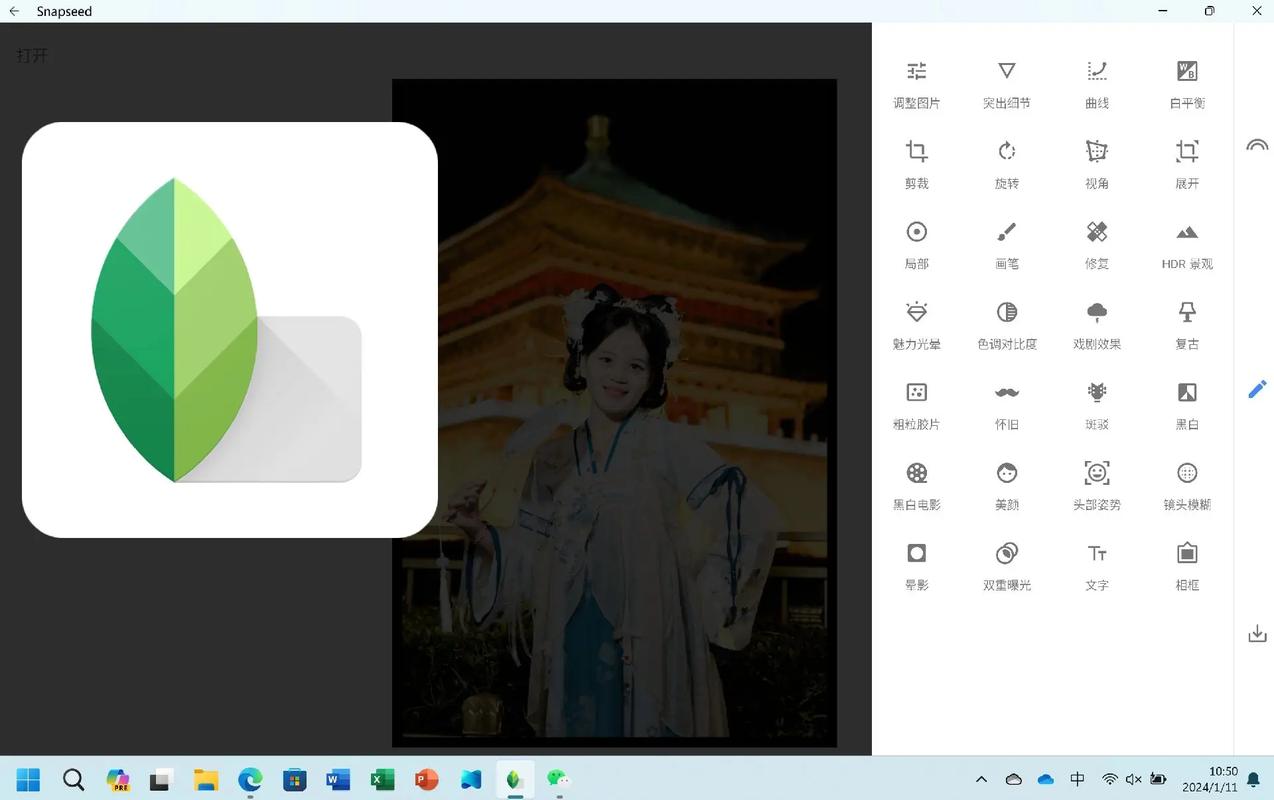Select the Crop (剪裁) tool
This screenshot has height=800, width=1274.
[x=916, y=163]
